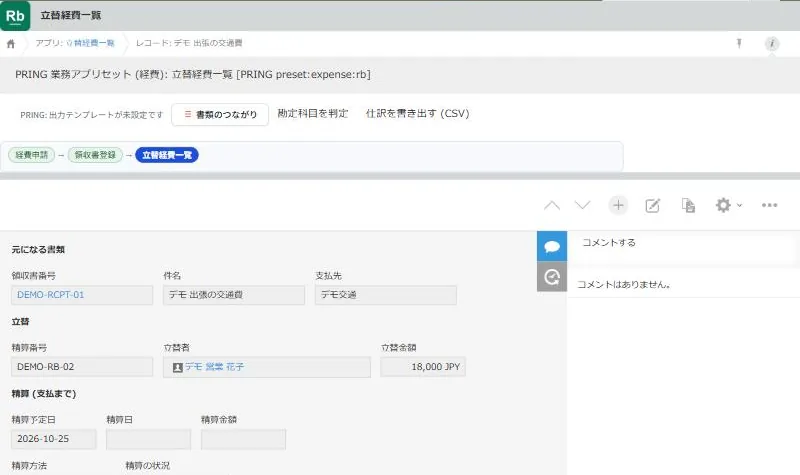Pin this record with the pin icon
The height and width of the screenshot is (475, 800).
coord(739,43)
